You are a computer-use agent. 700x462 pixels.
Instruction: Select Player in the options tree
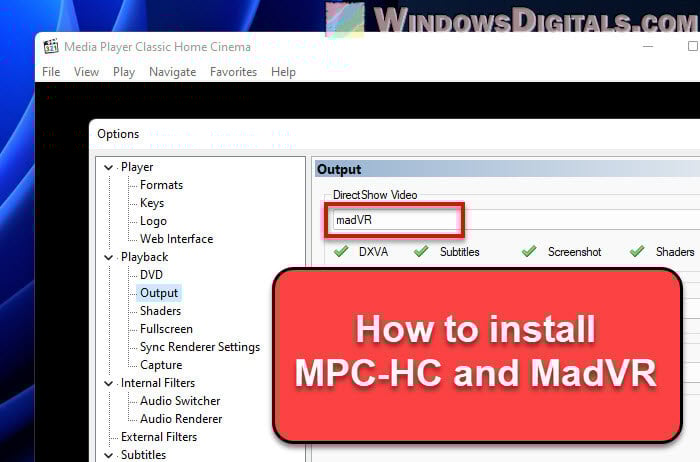[x=137, y=167]
